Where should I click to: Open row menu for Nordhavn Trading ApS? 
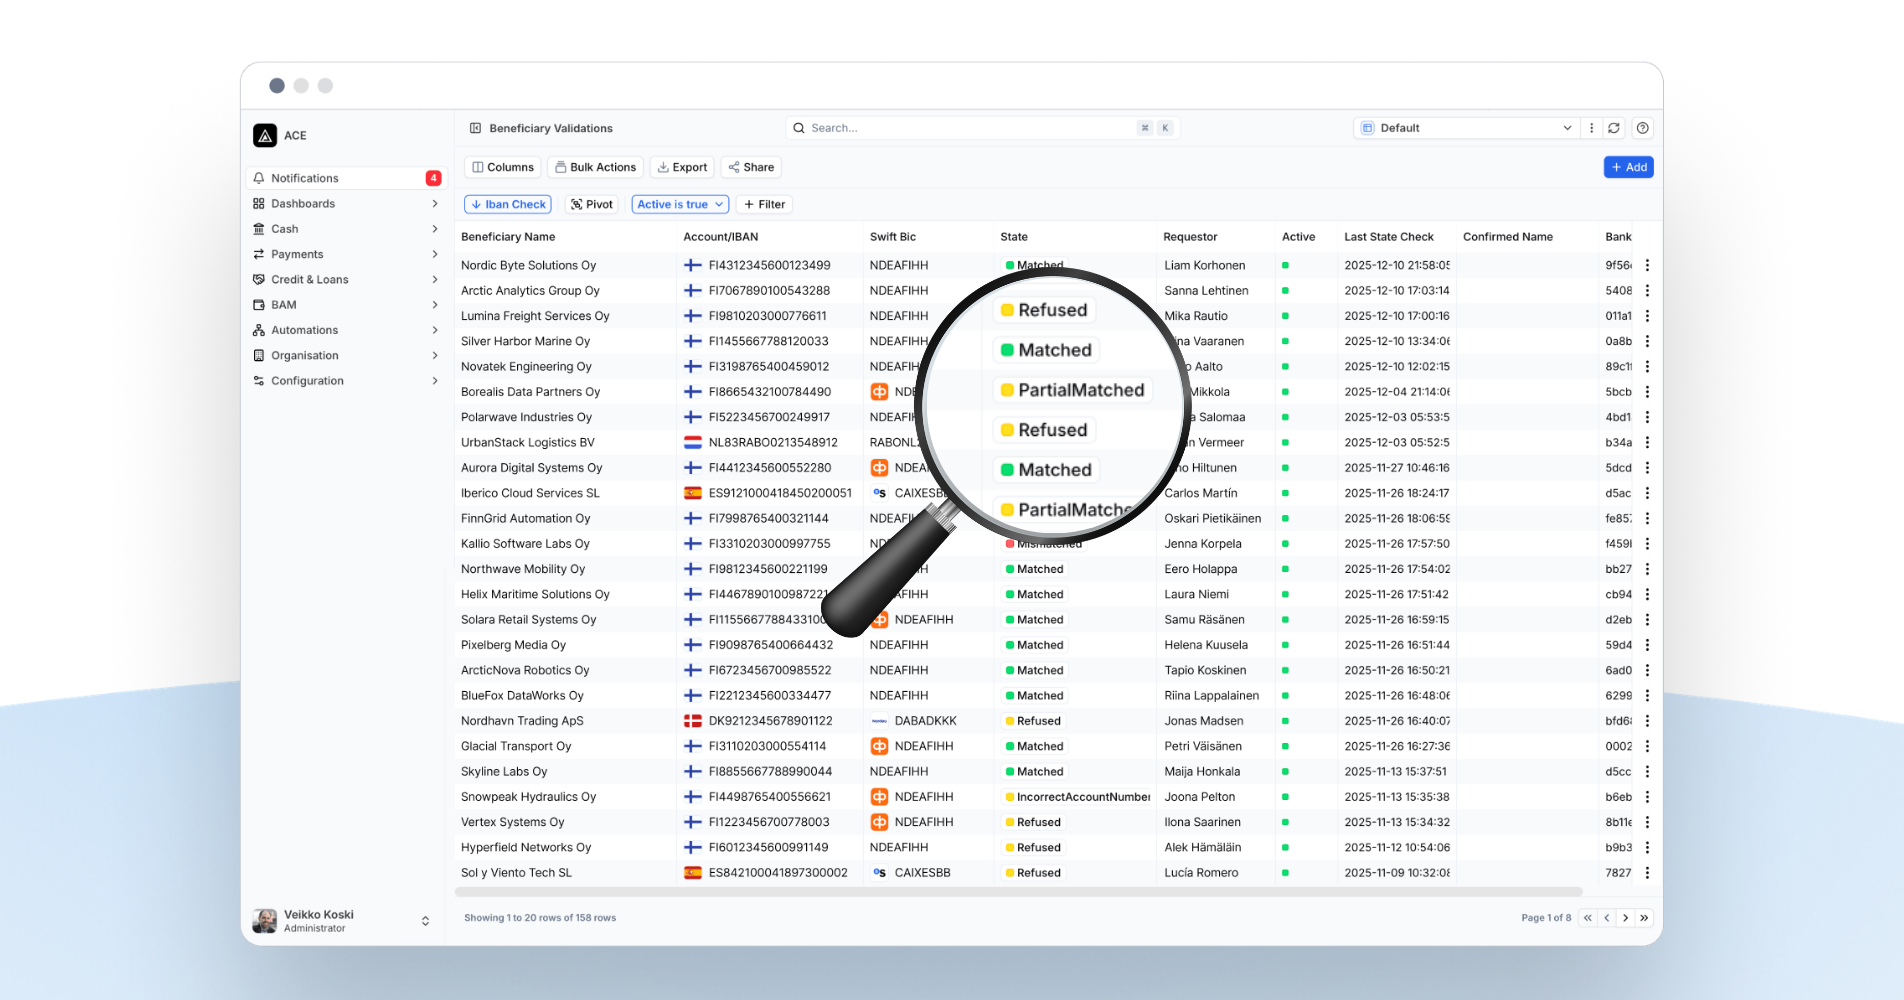click(x=1647, y=721)
